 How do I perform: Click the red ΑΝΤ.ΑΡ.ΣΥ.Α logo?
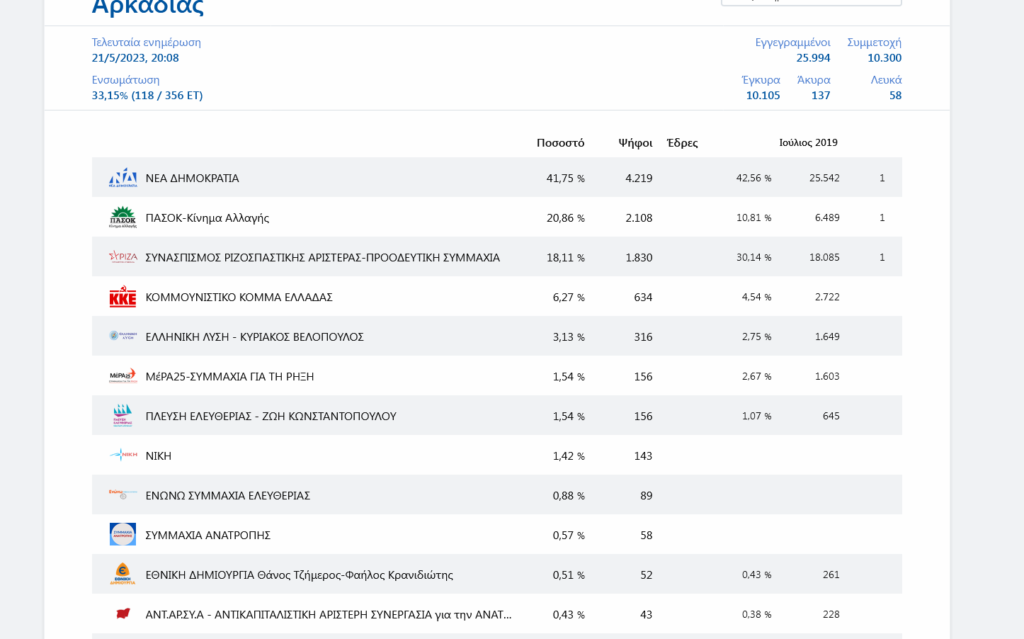[123, 614]
